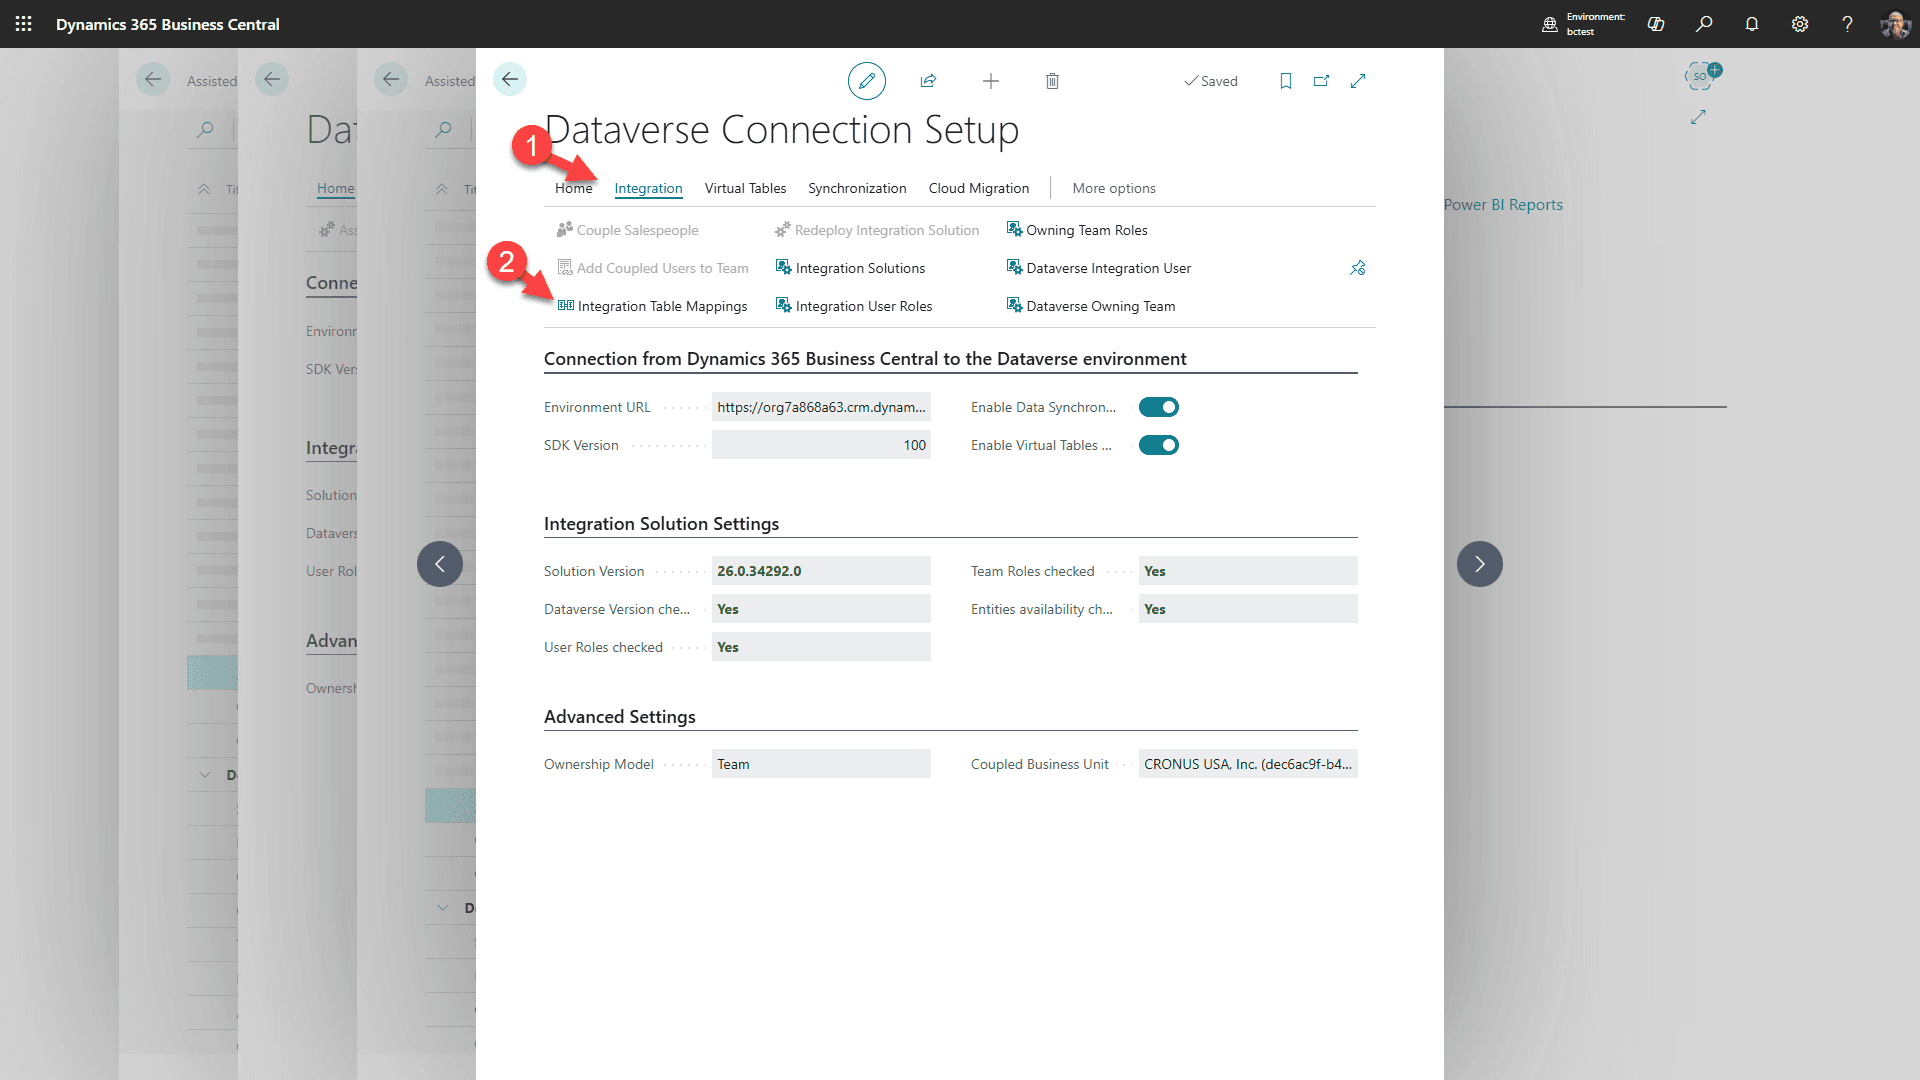The width and height of the screenshot is (1920, 1080).
Task: Turn off the Enable Virtual Tables toggle
Action: [1158, 445]
